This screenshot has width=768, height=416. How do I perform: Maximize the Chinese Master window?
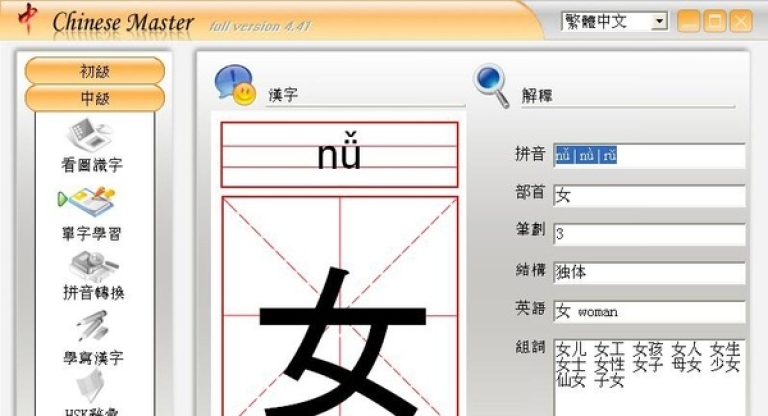[x=715, y=22]
